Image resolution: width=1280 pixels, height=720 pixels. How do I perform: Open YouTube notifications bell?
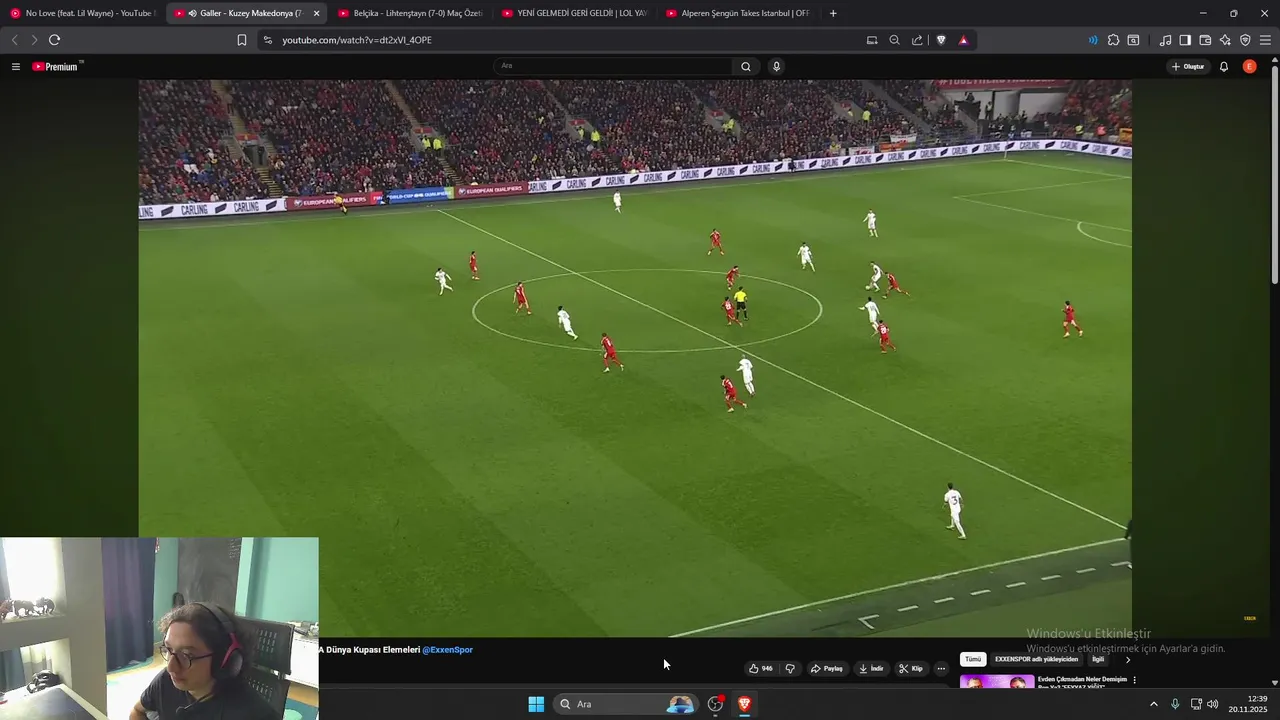tap(1224, 66)
